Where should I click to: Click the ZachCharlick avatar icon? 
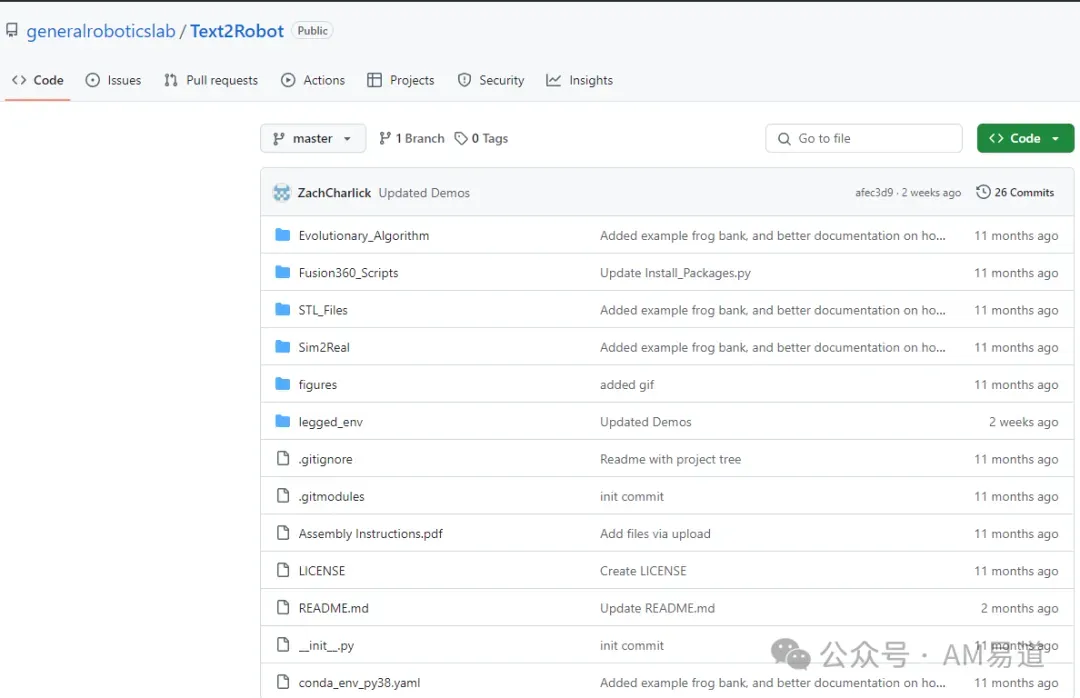282,193
